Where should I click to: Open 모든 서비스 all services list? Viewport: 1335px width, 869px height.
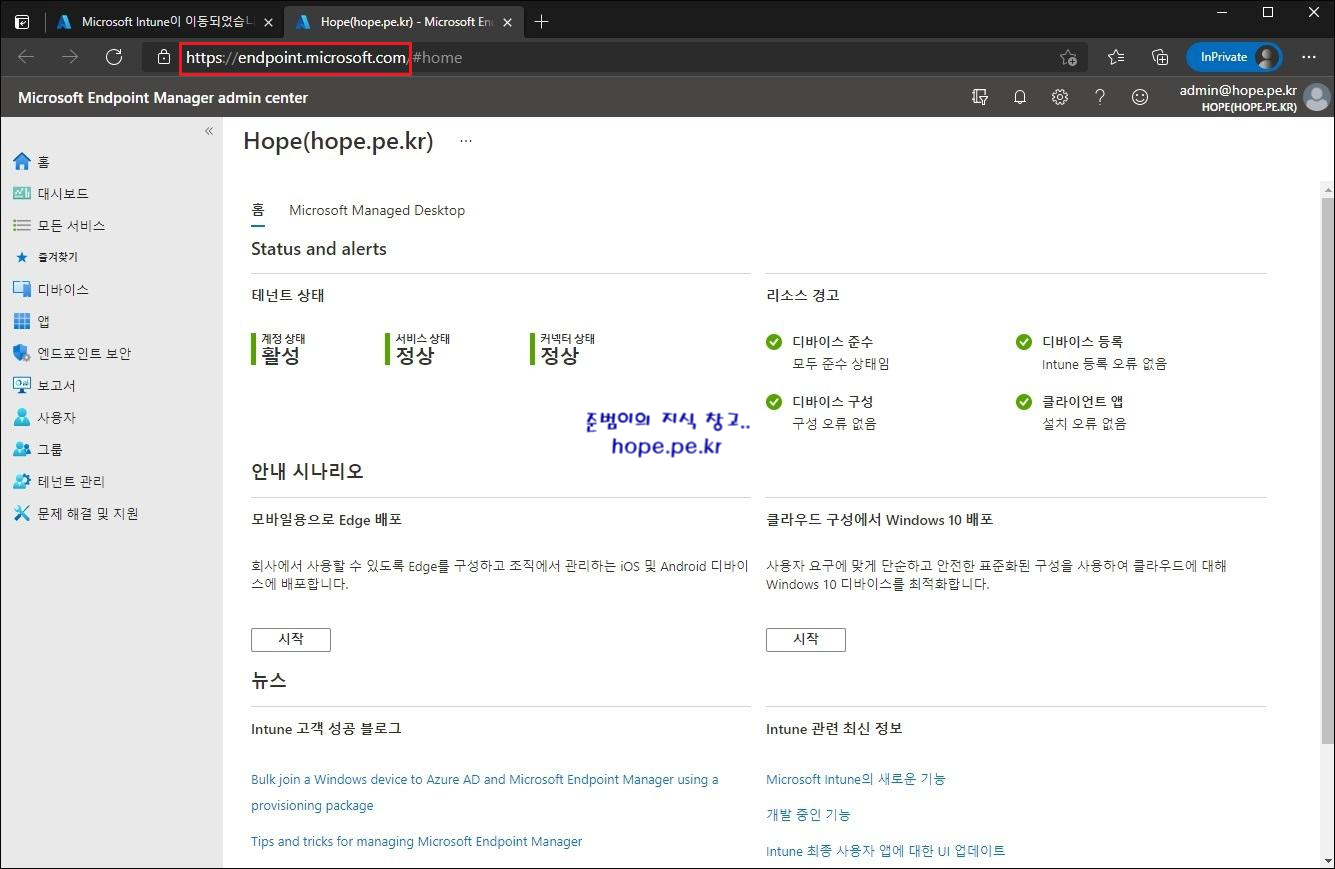coord(59,226)
